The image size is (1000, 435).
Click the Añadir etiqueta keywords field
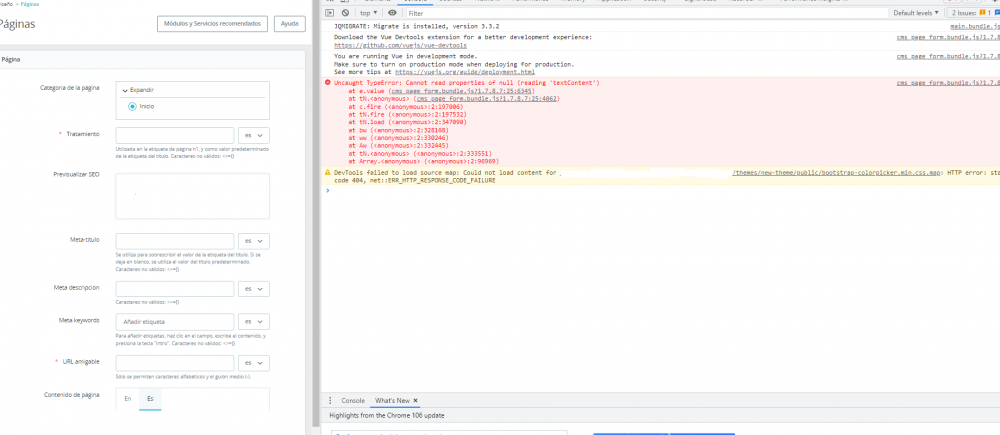175,321
